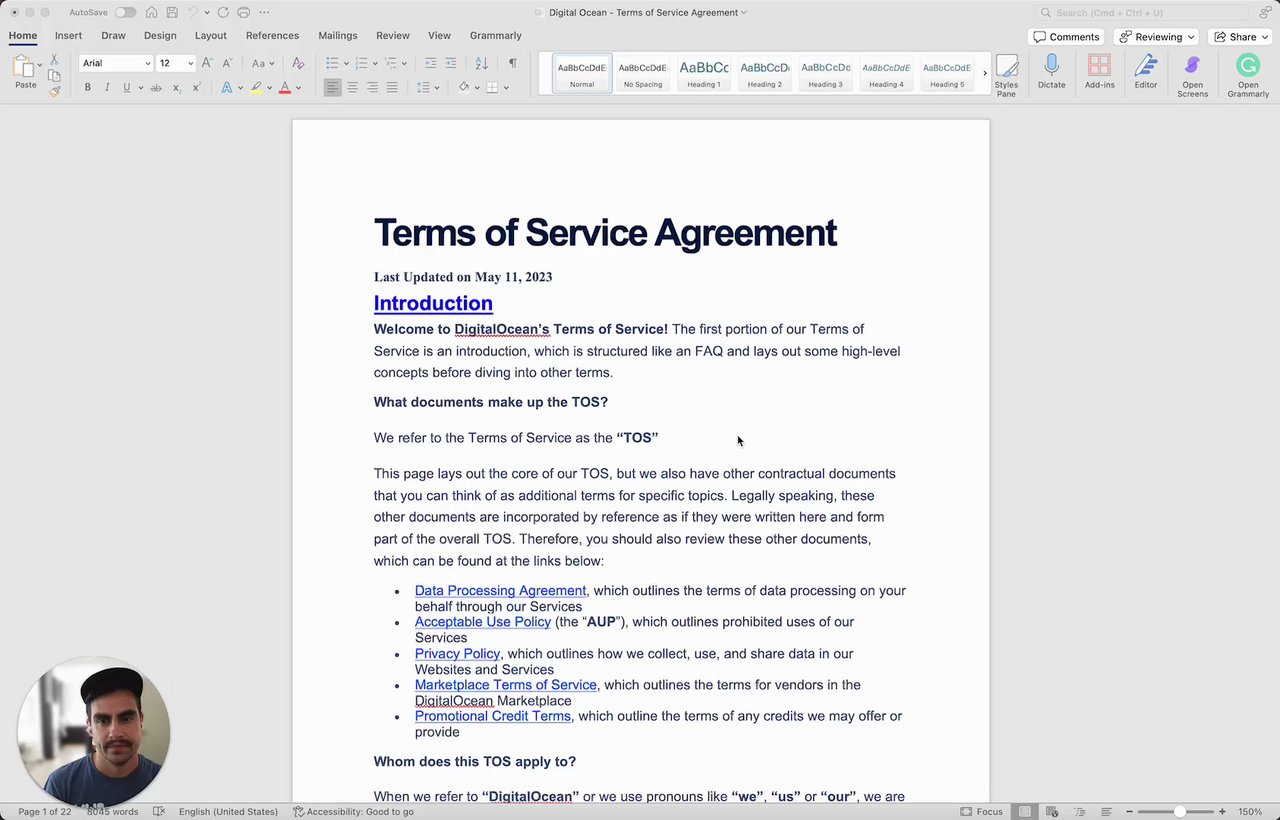This screenshot has height=820, width=1280.
Task: Cut selection with the scissors icon
Action: [54, 60]
